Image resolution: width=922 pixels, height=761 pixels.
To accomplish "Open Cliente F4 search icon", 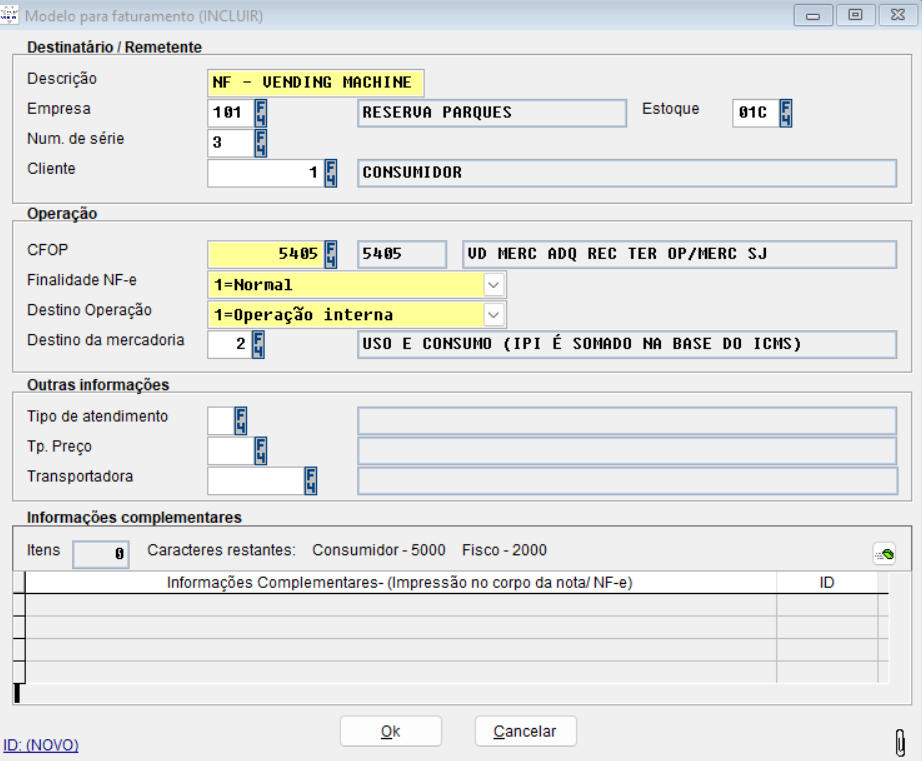I will pos(331,173).
